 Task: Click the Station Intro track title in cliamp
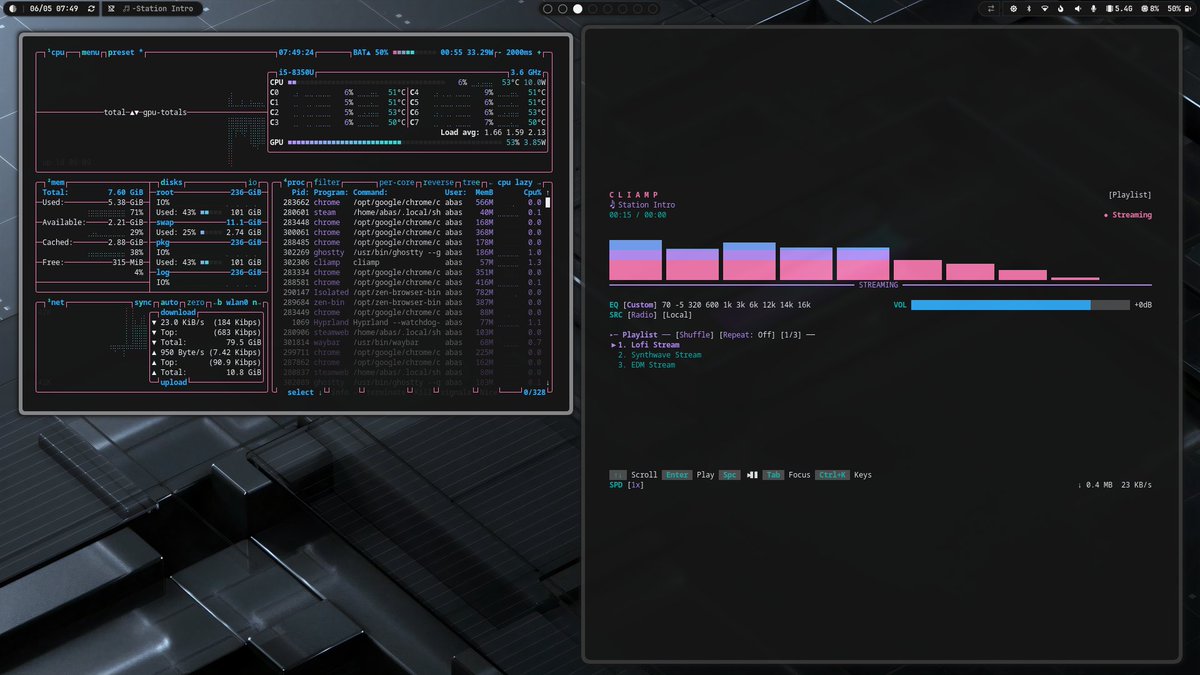point(646,205)
